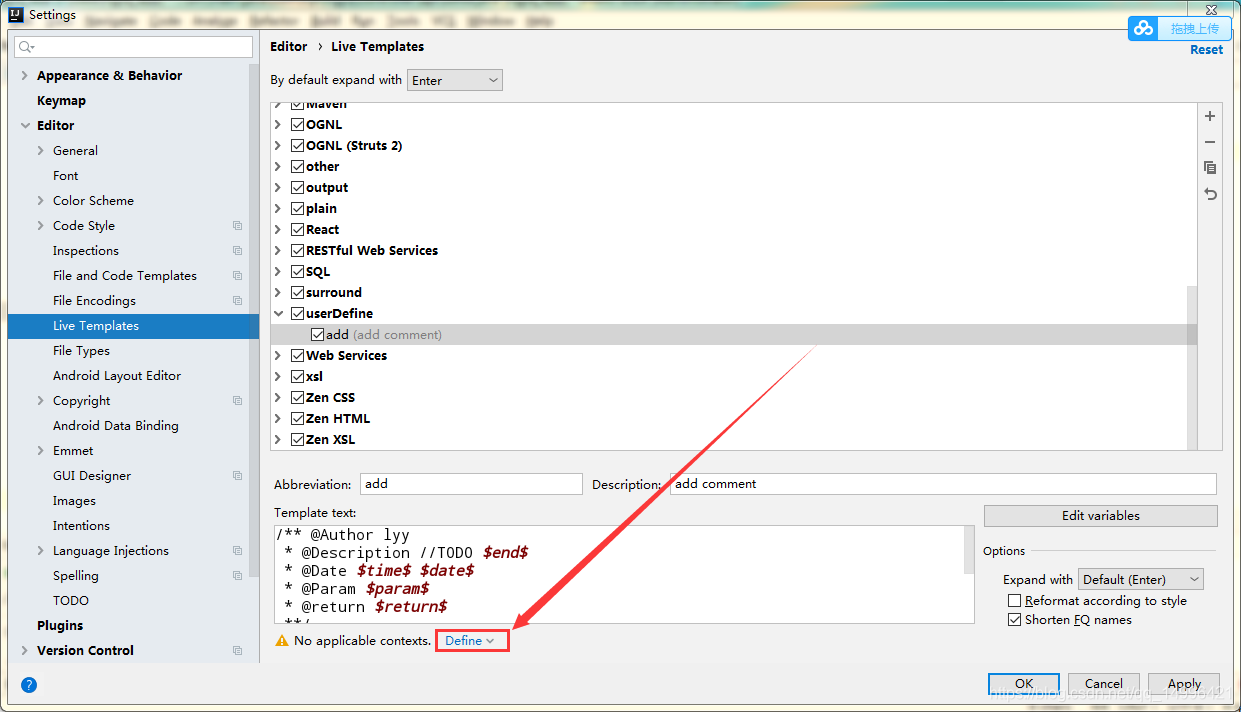This screenshot has height=712, width=1241.
Task: Select the TODO settings item
Action: (x=71, y=601)
